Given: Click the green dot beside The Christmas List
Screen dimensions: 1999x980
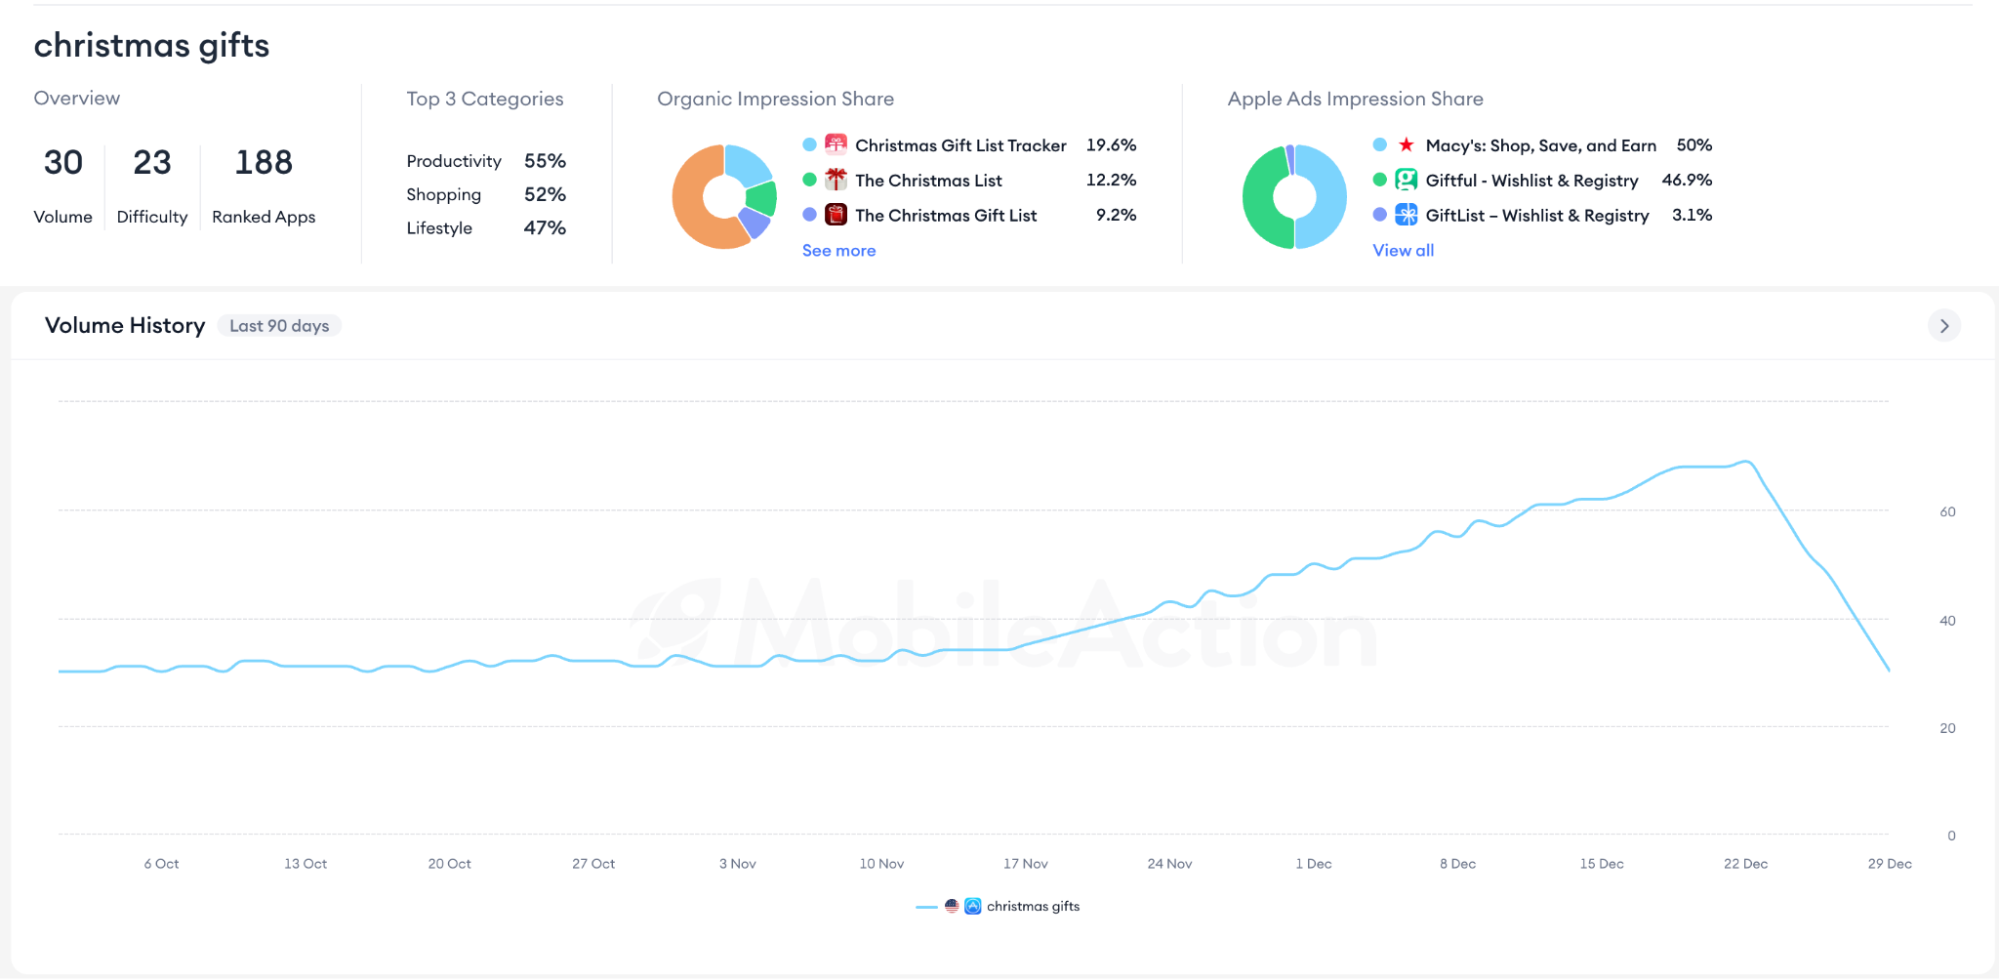Looking at the screenshot, I should pos(810,180).
